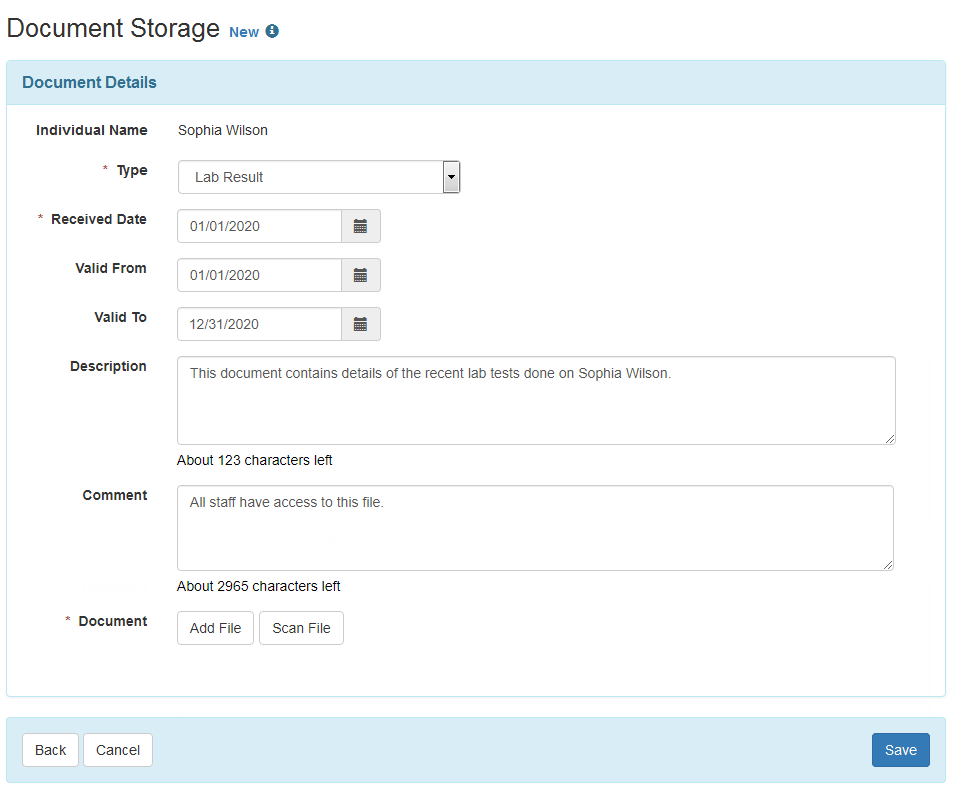The width and height of the screenshot is (956, 790).
Task: Click the info icon beside the New label
Action: (x=271, y=31)
